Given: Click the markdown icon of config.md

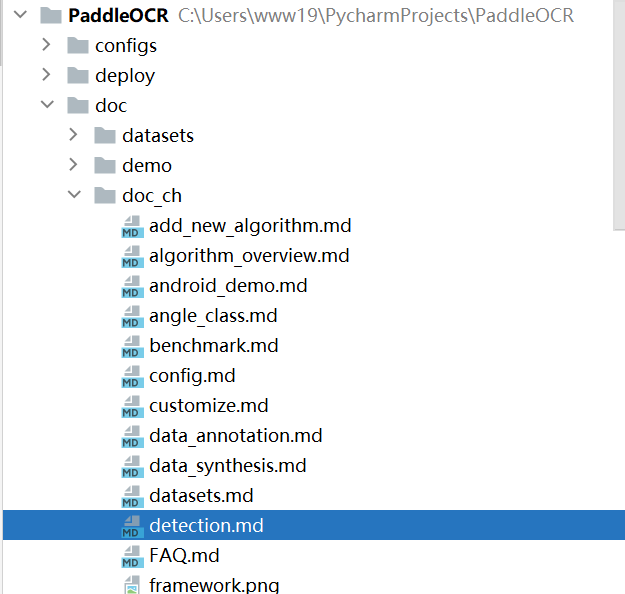Looking at the screenshot, I should tap(132, 376).
